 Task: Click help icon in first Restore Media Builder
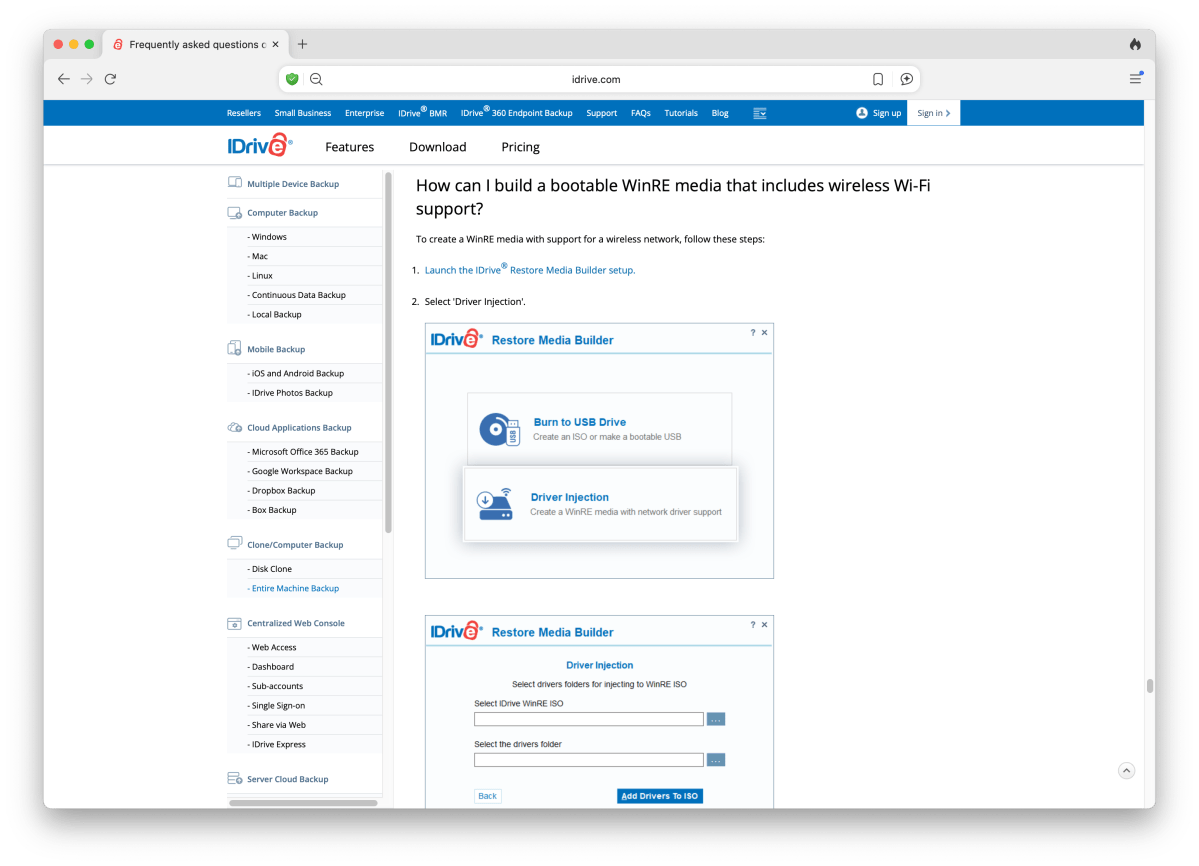[752, 332]
